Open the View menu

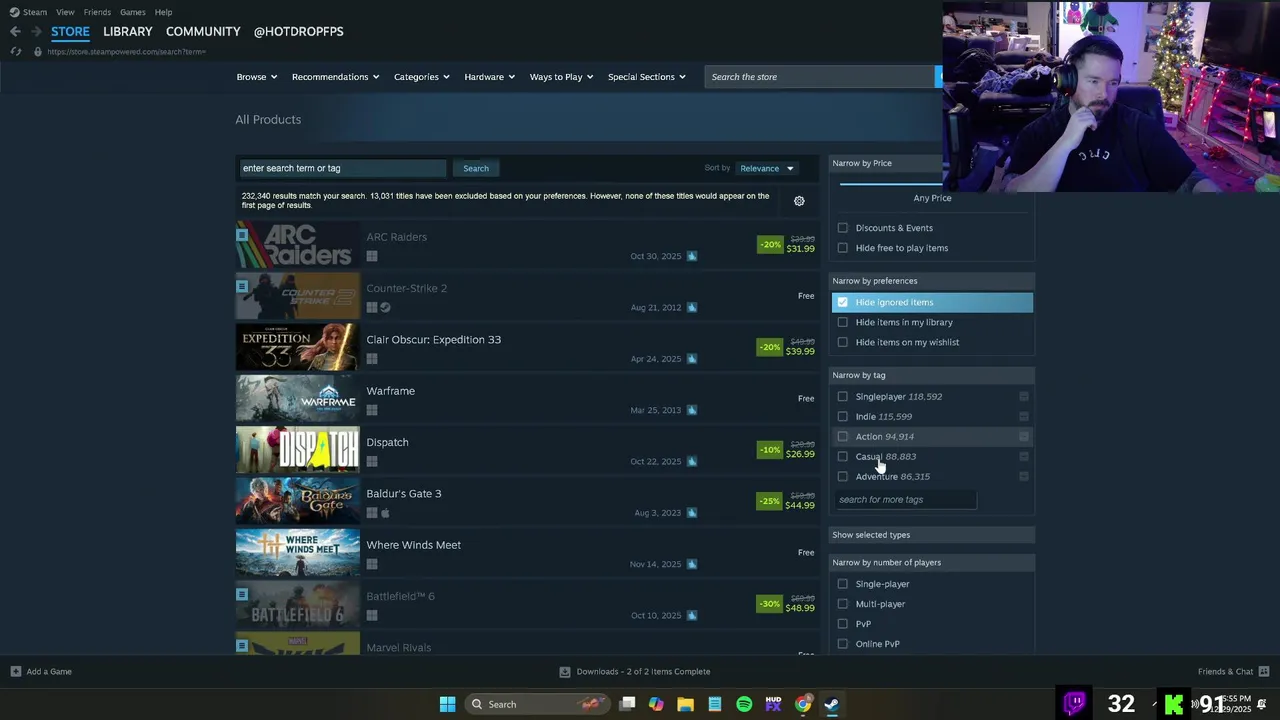point(65,12)
